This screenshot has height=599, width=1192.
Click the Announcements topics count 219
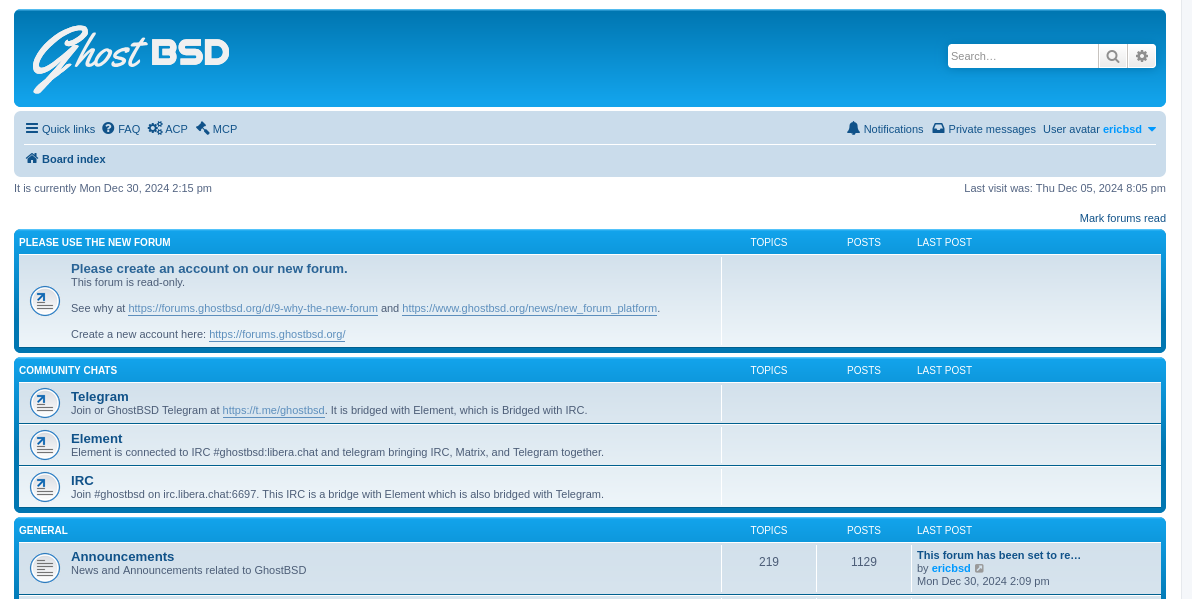tap(769, 562)
